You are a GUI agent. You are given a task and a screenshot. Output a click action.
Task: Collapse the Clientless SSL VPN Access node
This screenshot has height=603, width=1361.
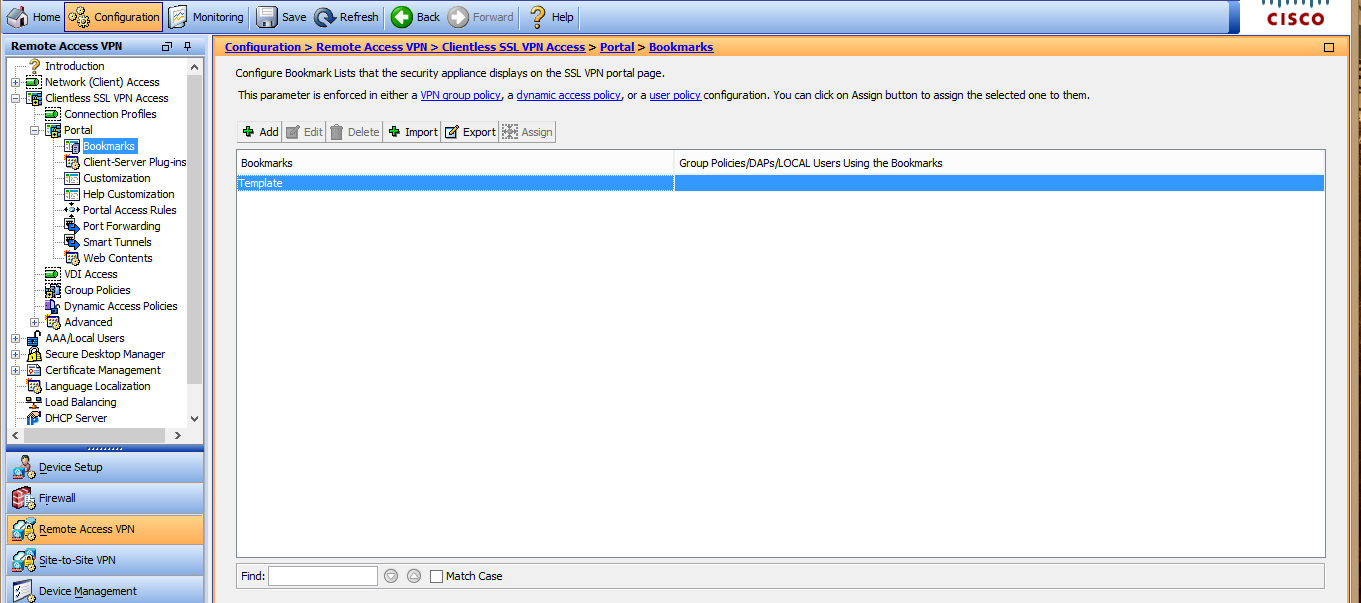pyautogui.click(x=16, y=98)
